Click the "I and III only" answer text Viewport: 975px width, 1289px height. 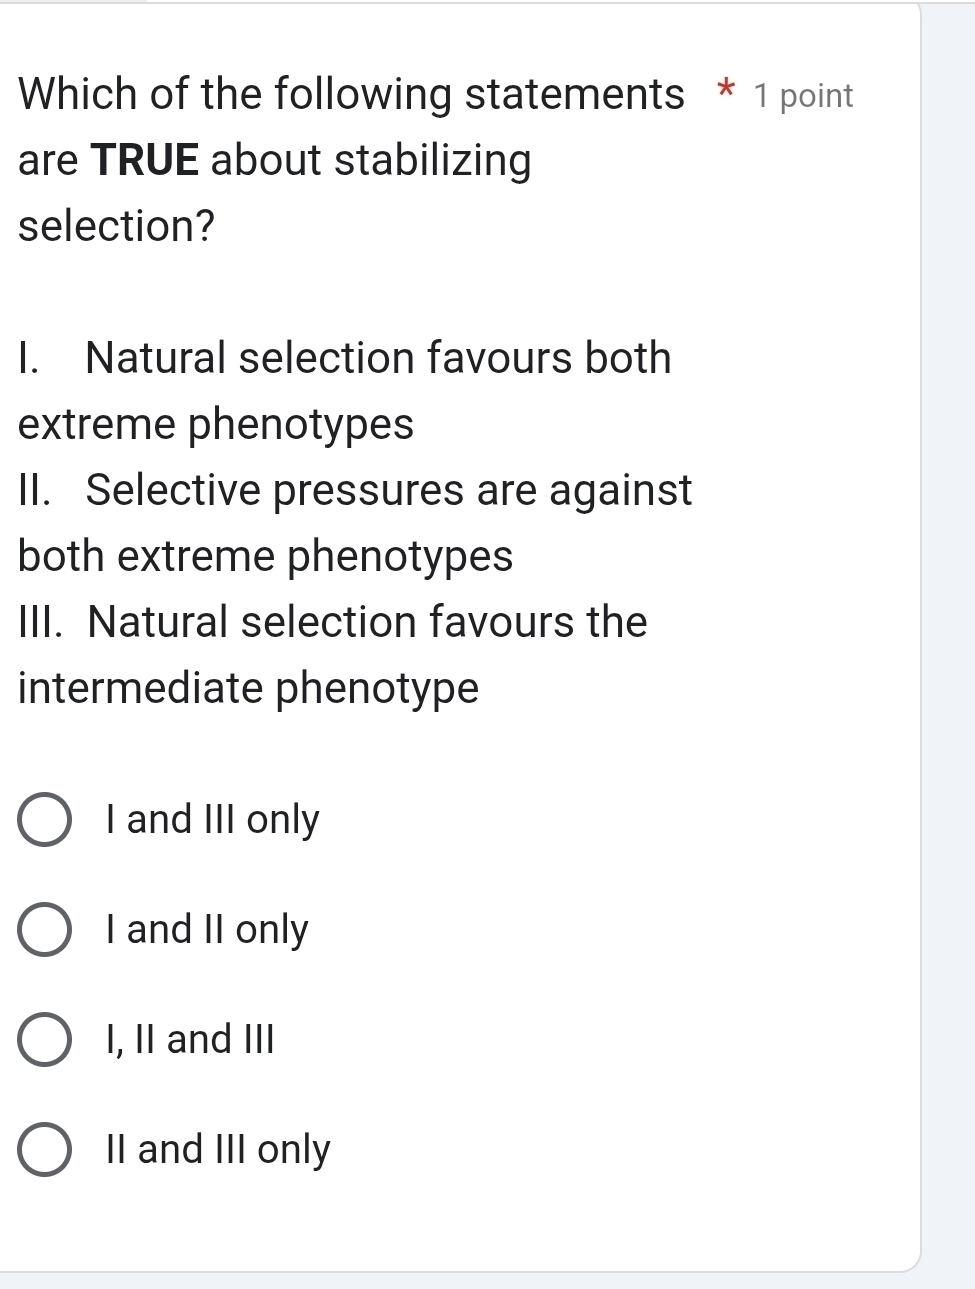211,820
